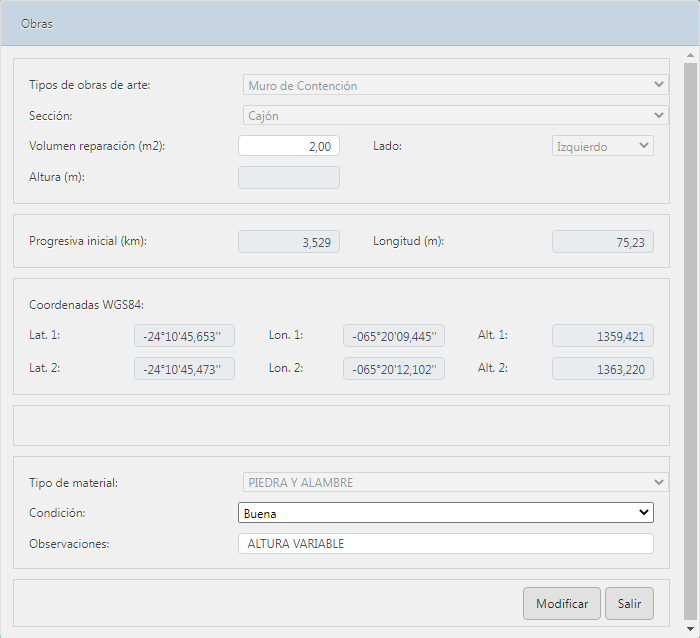Viewport: 700px width, 638px height.
Task: Focus the Lat. 2 coordinate field
Action: [x=184, y=368]
